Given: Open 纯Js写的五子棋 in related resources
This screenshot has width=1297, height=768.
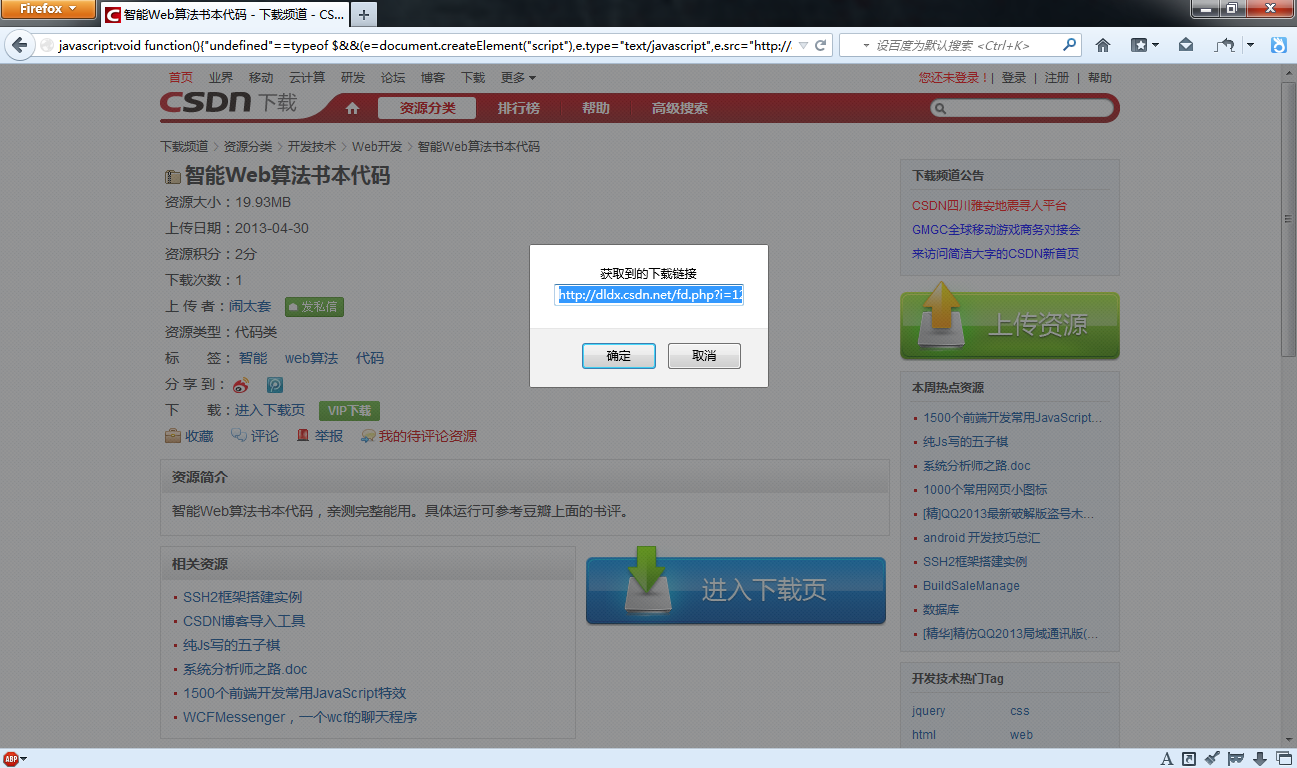Looking at the screenshot, I should click(231, 645).
